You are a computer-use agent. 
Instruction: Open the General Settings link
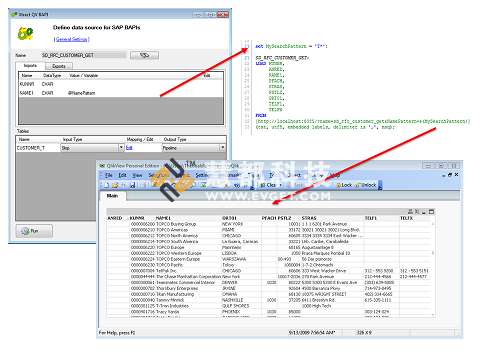[x=72, y=39]
